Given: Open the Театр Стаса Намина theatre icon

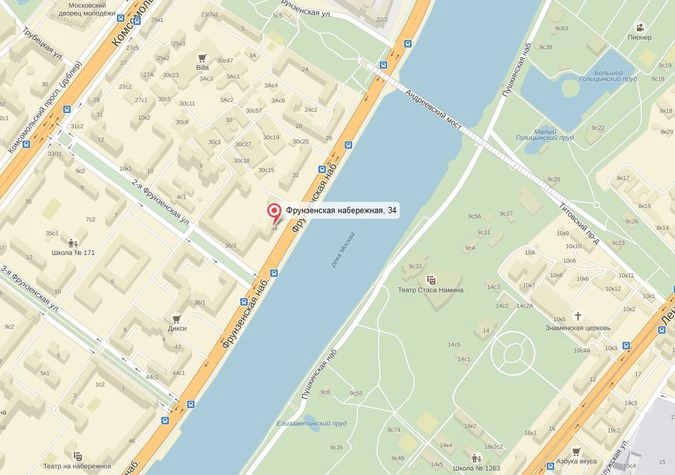Looking at the screenshot, I should point(430,281).
